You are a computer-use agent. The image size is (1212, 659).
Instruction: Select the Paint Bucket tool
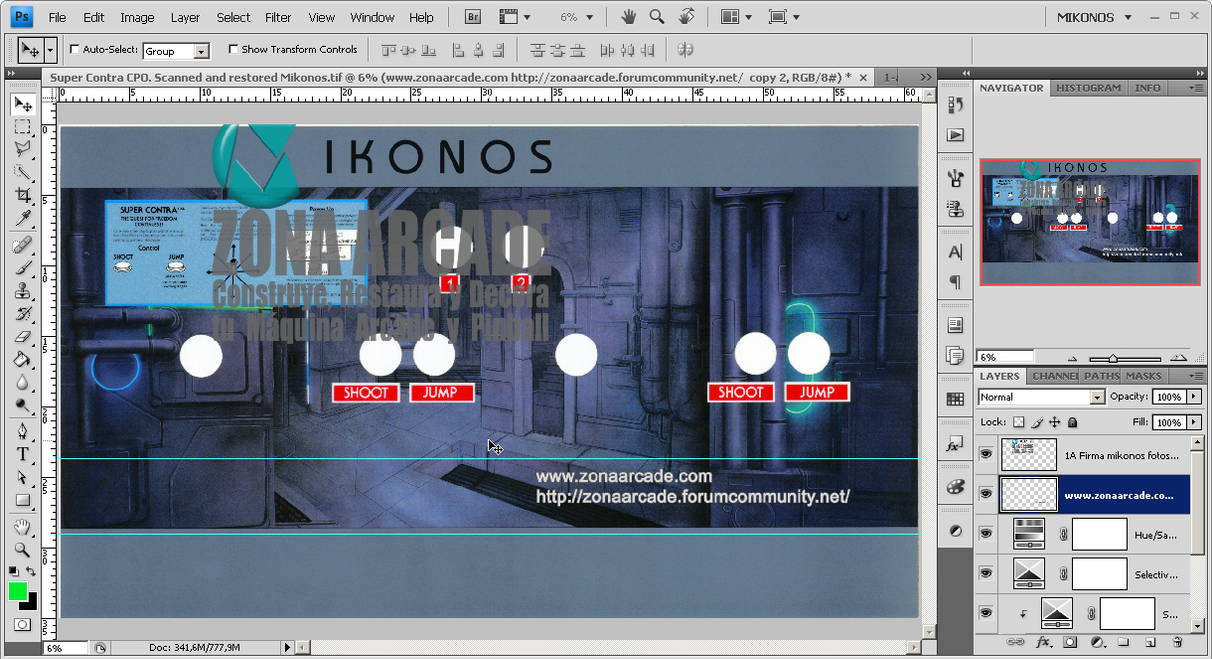22,360
